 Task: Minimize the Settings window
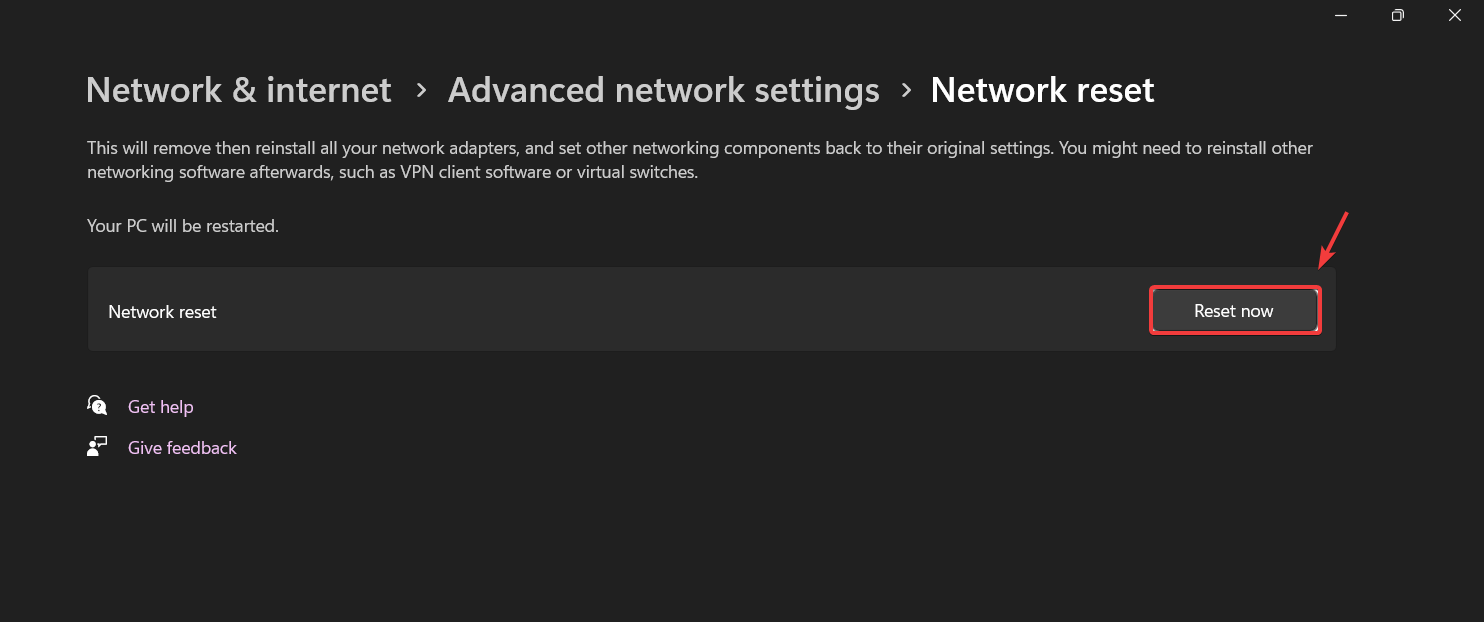click(x=1340, y=15)
